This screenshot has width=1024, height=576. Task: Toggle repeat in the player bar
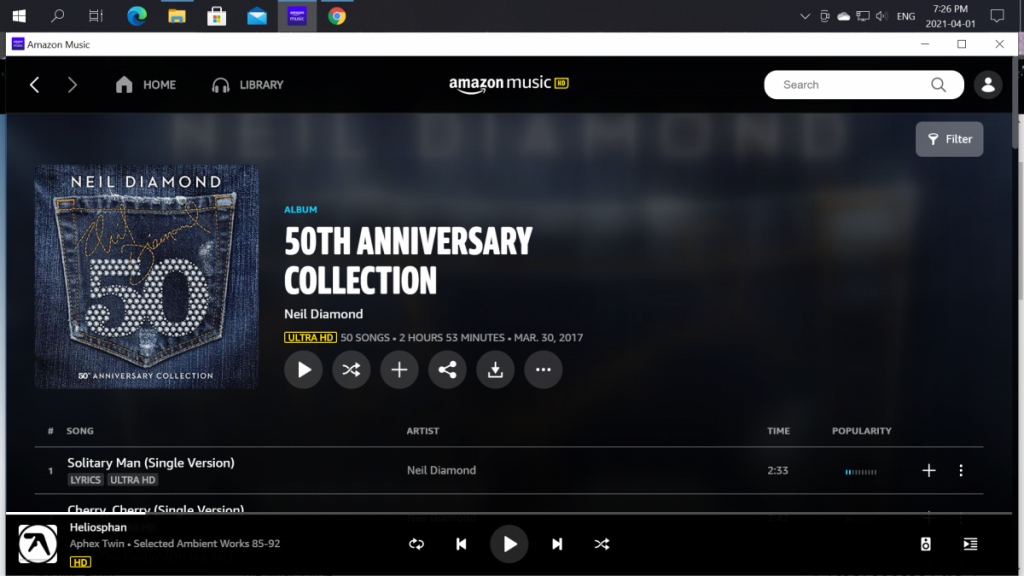click(x=416, y=544)
